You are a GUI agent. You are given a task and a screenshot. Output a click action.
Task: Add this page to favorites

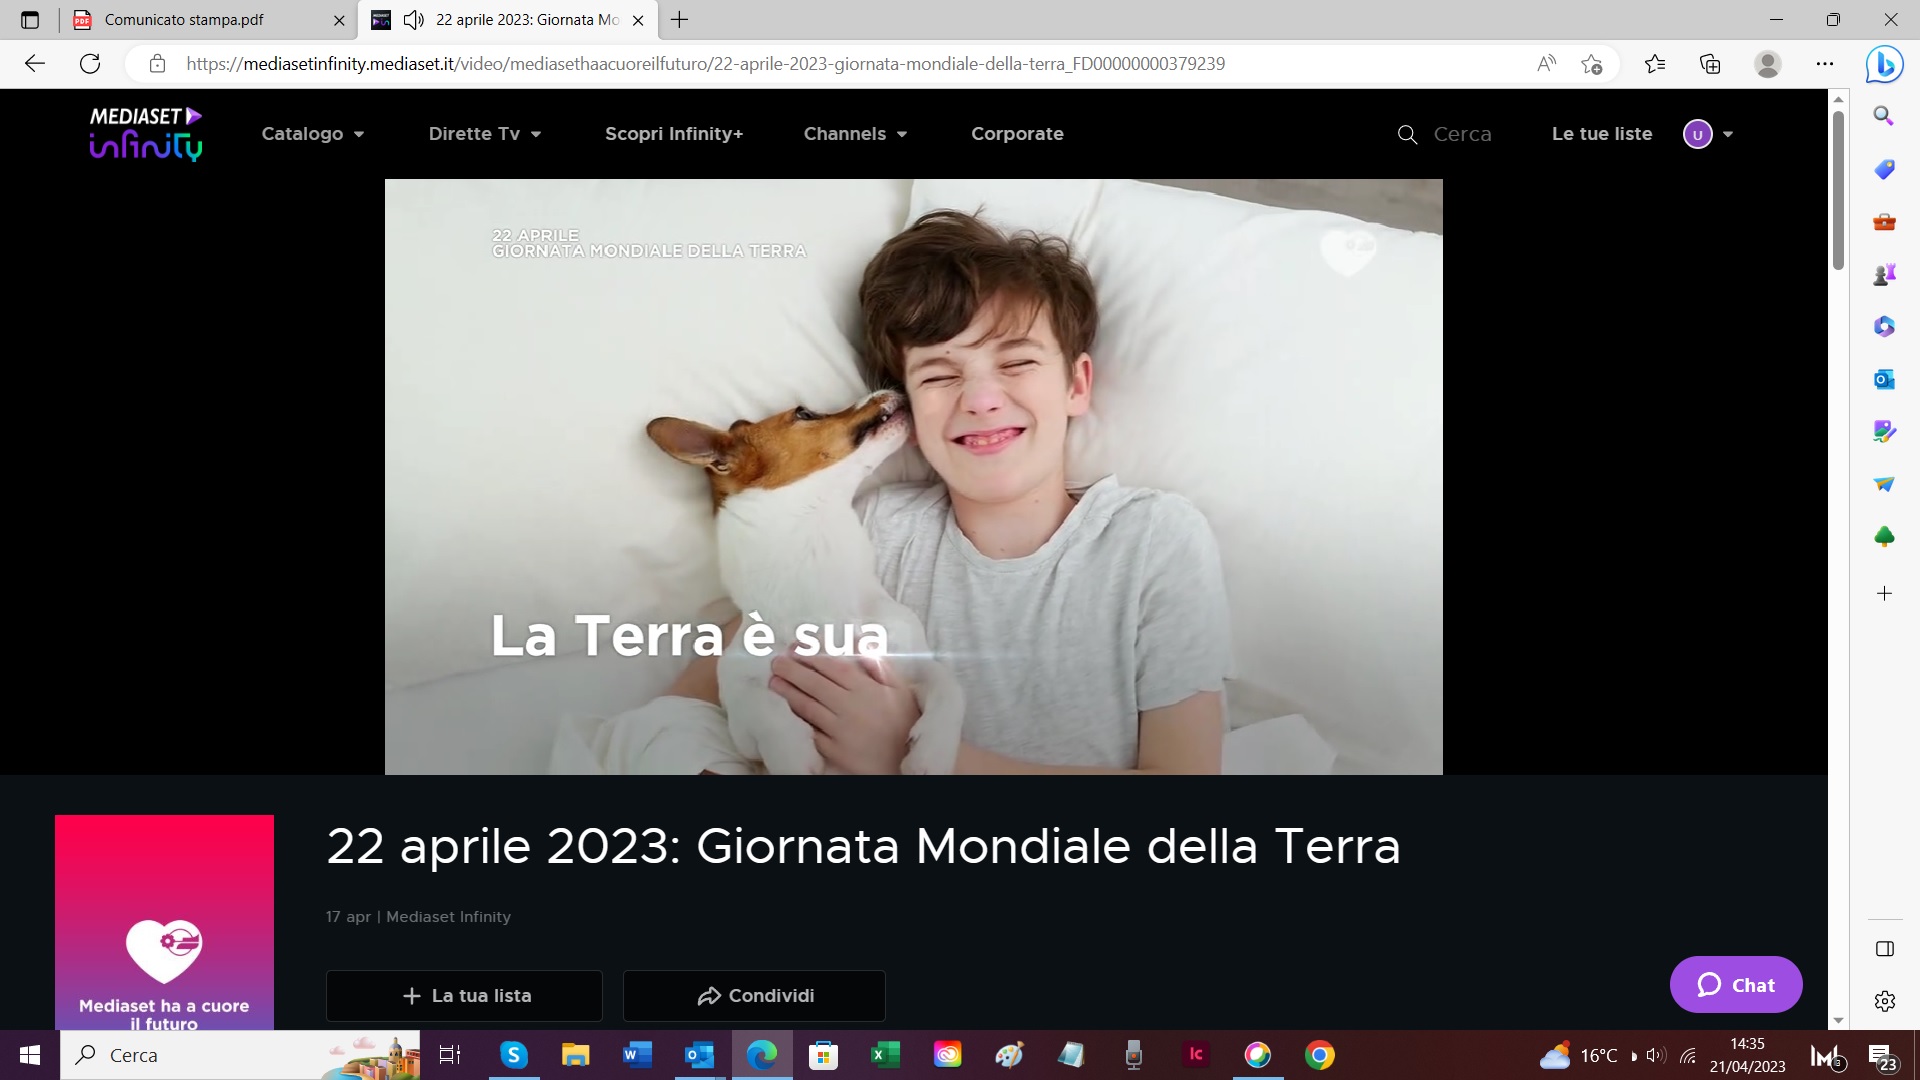1592,64
